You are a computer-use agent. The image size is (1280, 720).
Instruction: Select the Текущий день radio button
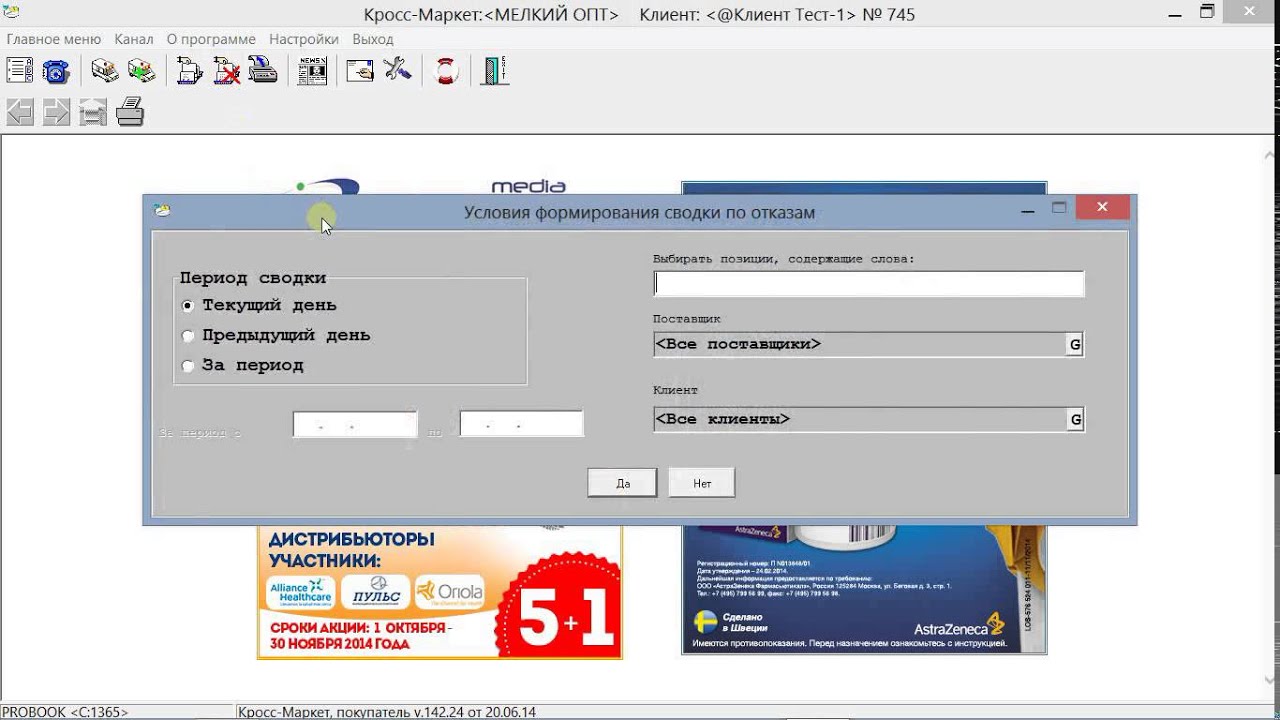click(188, 306)
